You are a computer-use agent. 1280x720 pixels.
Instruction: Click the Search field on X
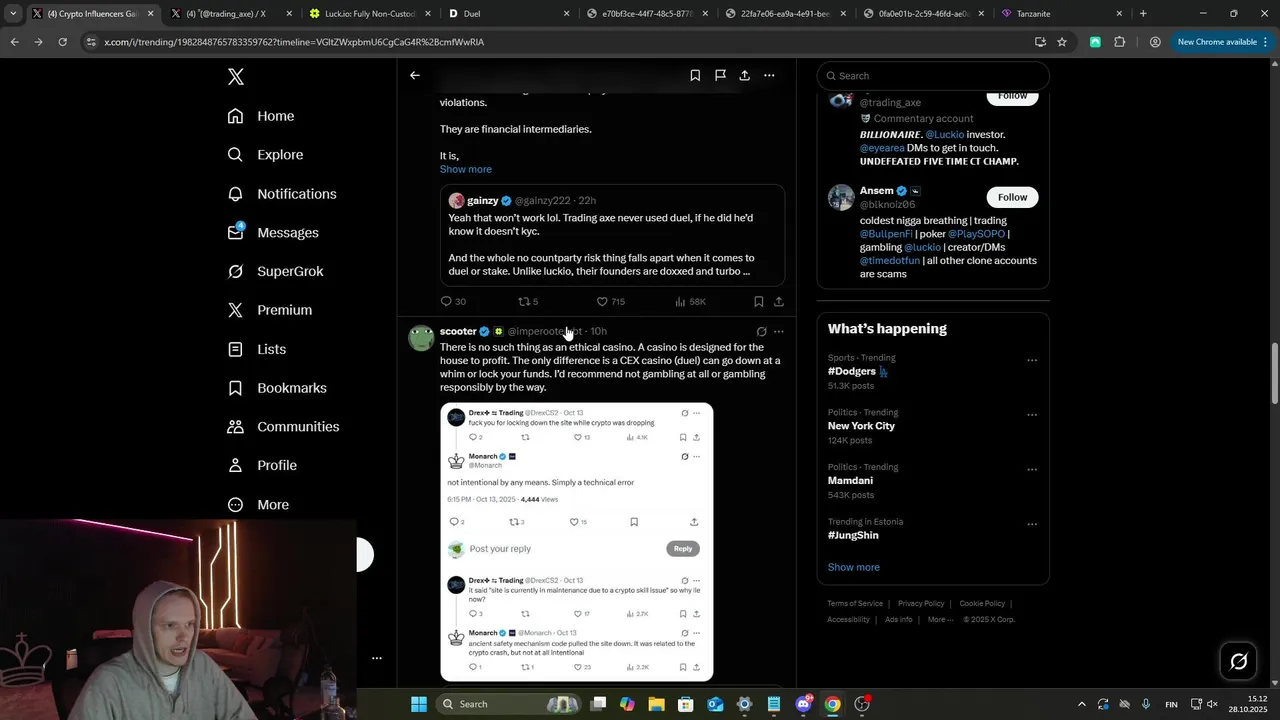(933, 76)
